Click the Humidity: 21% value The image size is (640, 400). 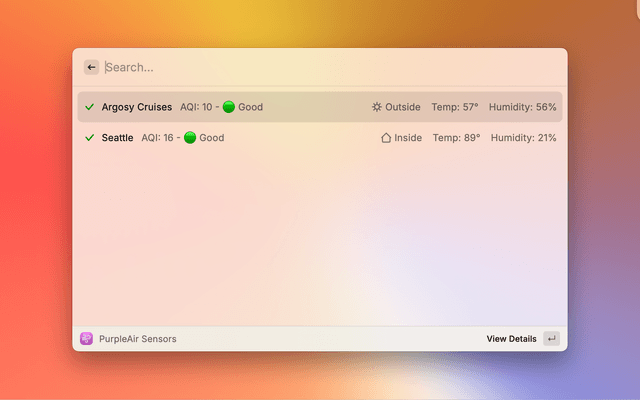point(523,138)
